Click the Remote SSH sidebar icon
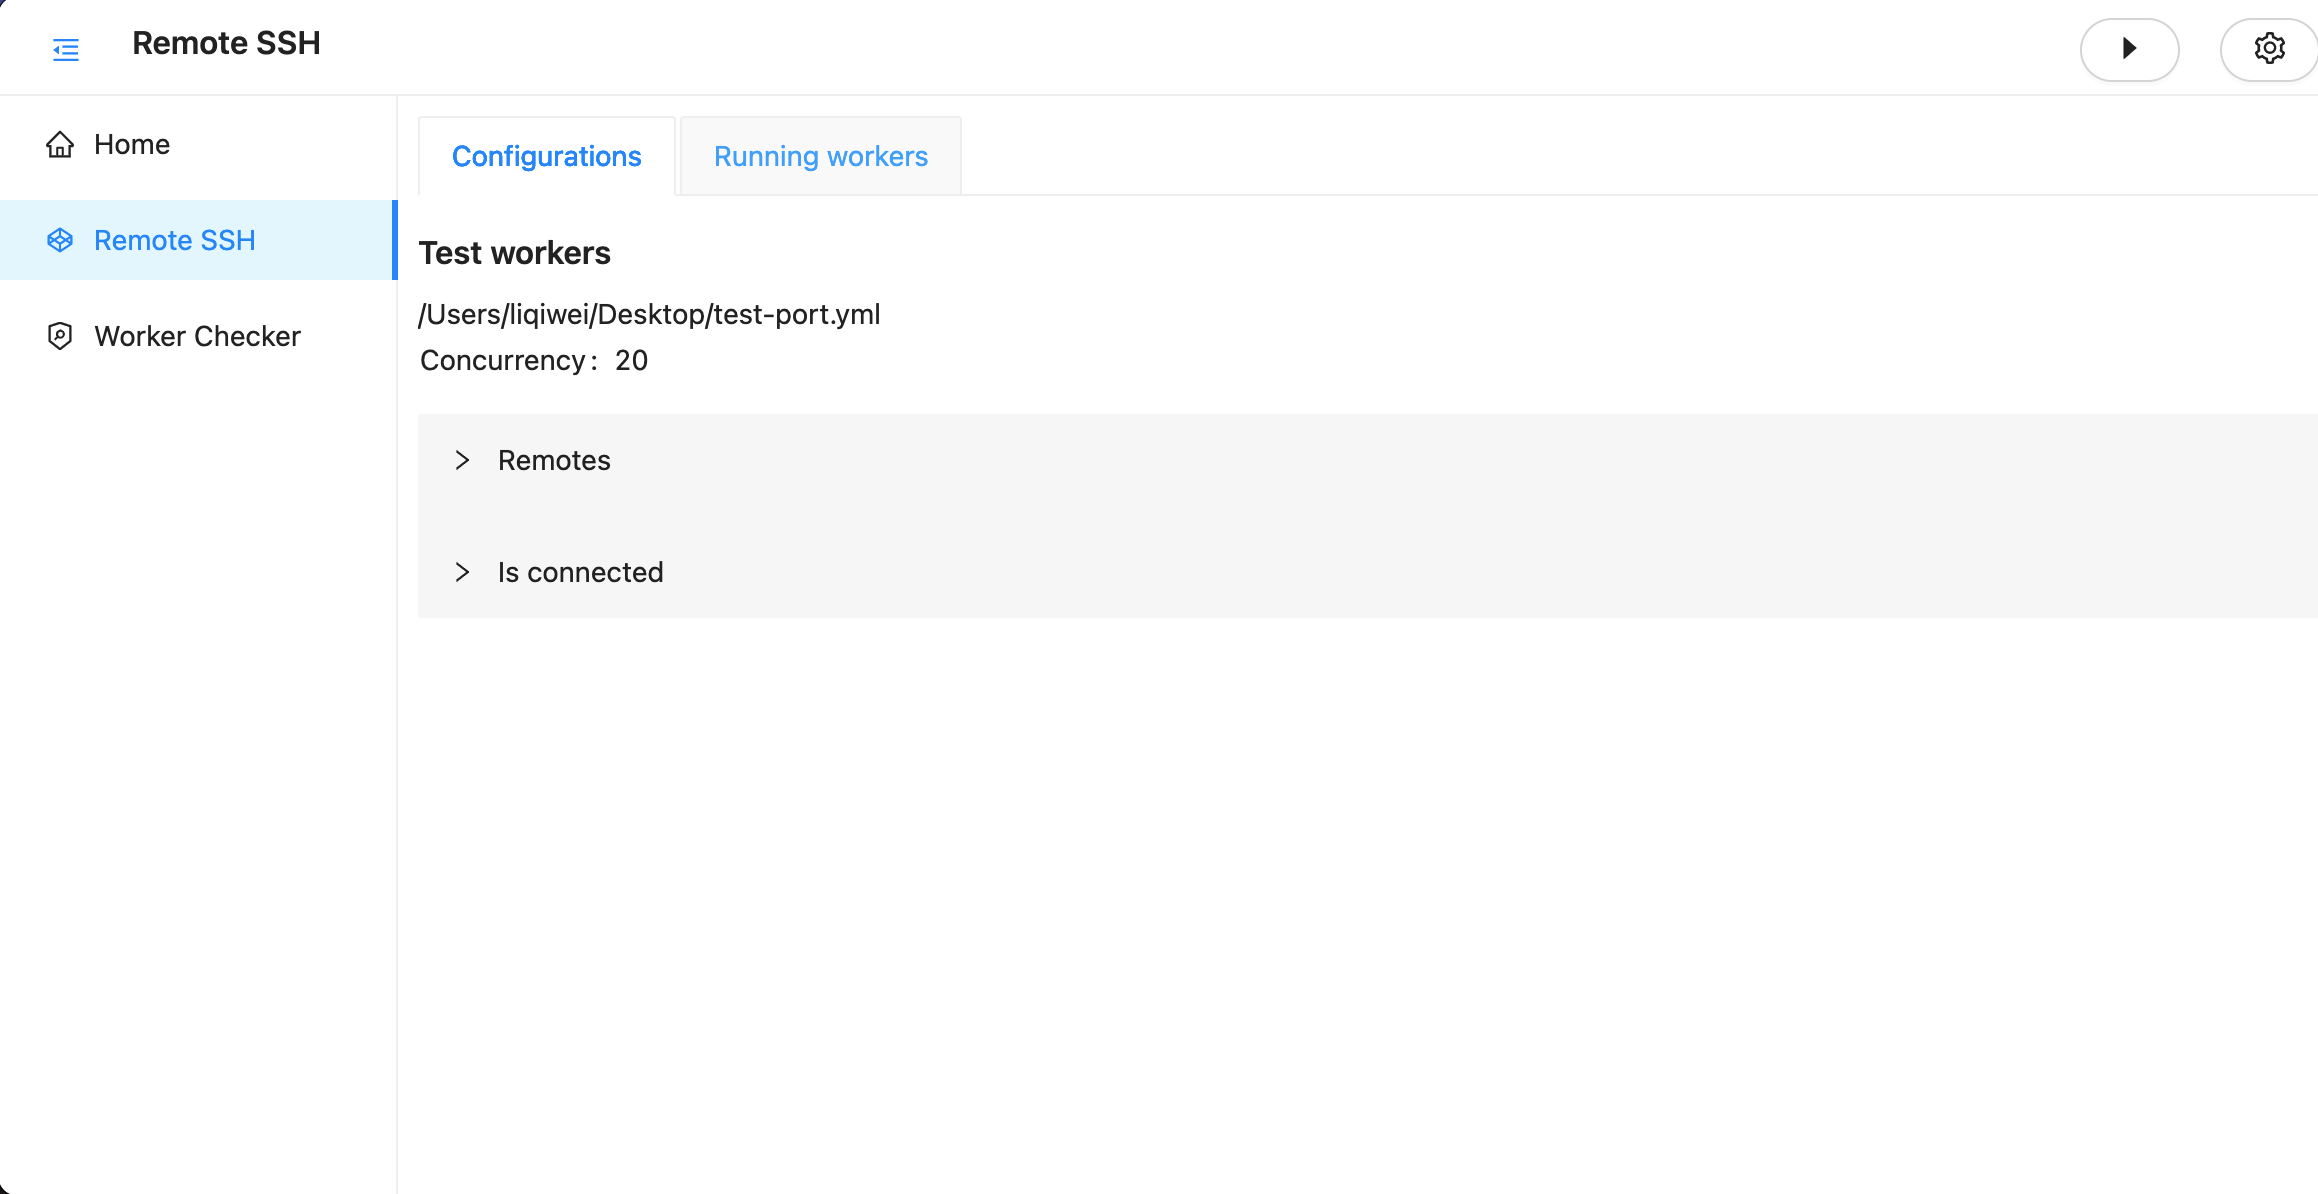This screenshot has height=1194, width=2318. click(x=60, y=240)
